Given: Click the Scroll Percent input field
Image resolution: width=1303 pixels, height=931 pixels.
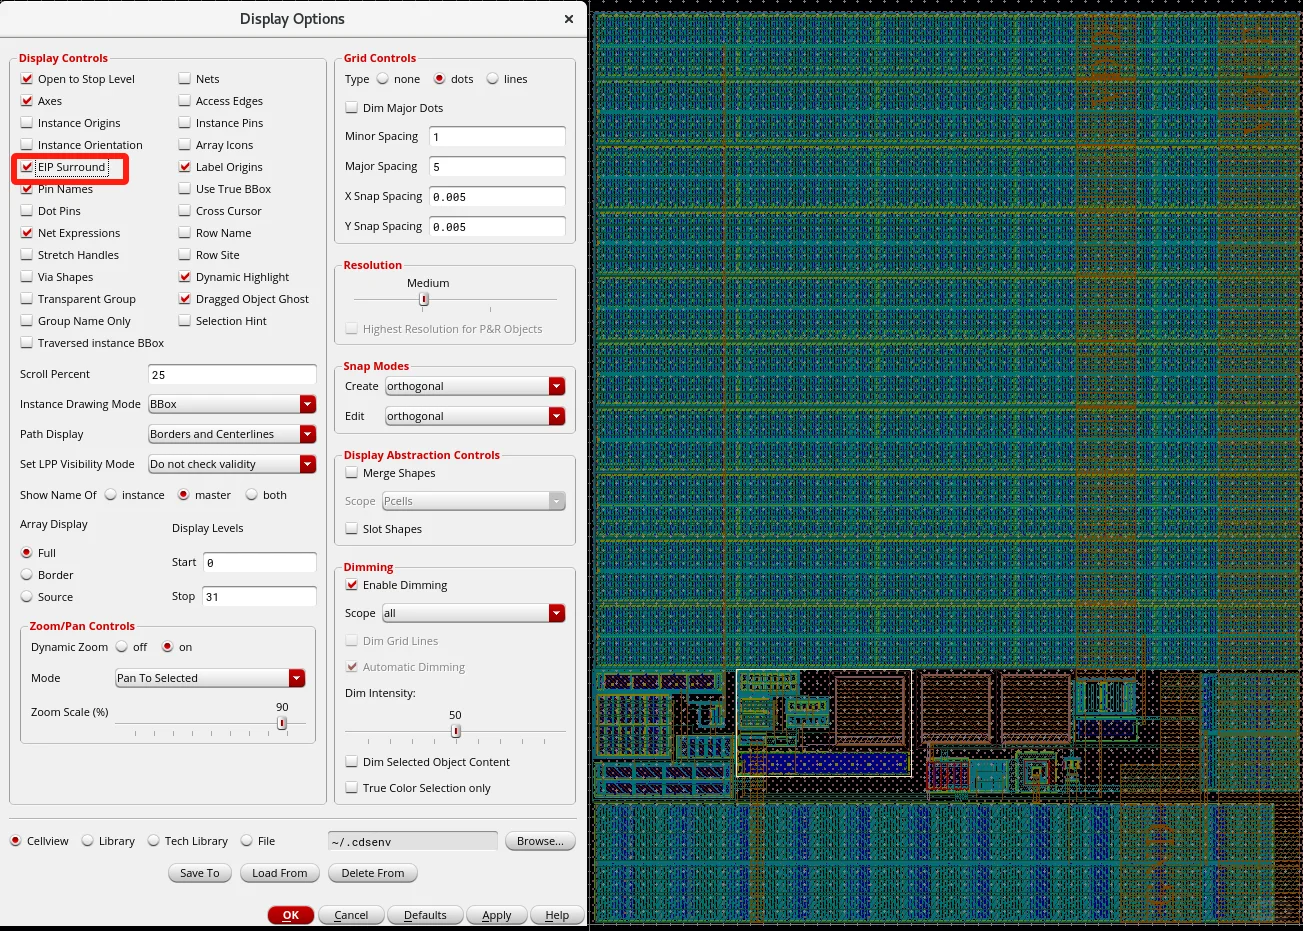Looking at the screenshot, I should click(232, 375).
